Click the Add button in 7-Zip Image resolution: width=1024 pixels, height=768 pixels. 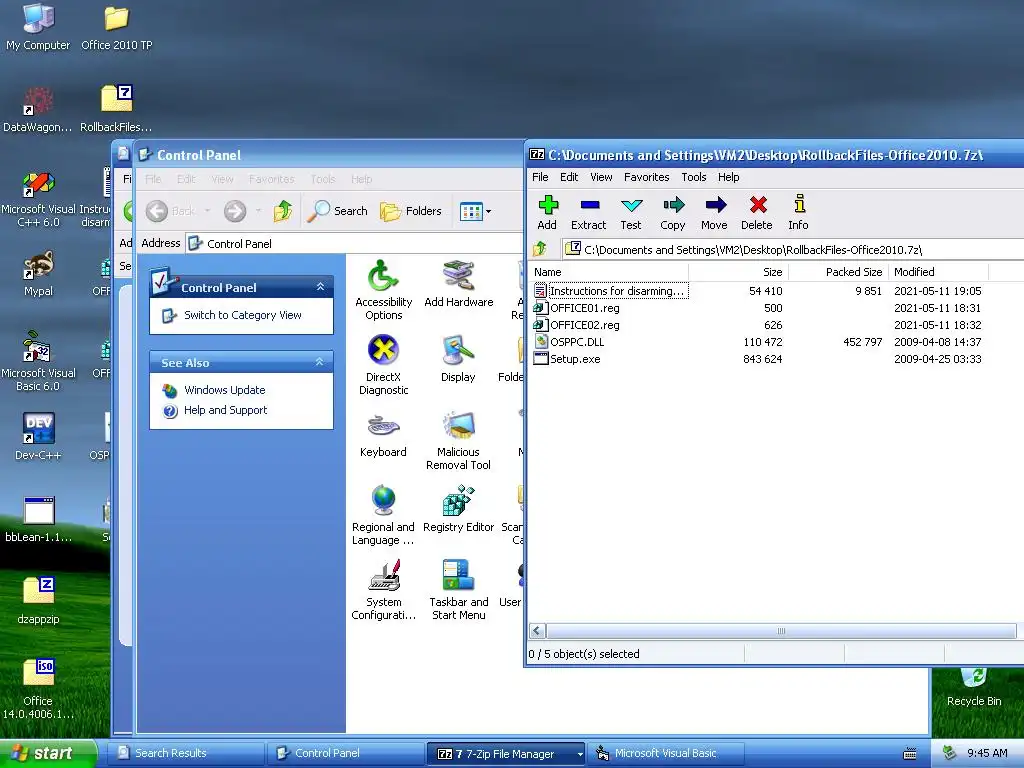click(547, 213)
